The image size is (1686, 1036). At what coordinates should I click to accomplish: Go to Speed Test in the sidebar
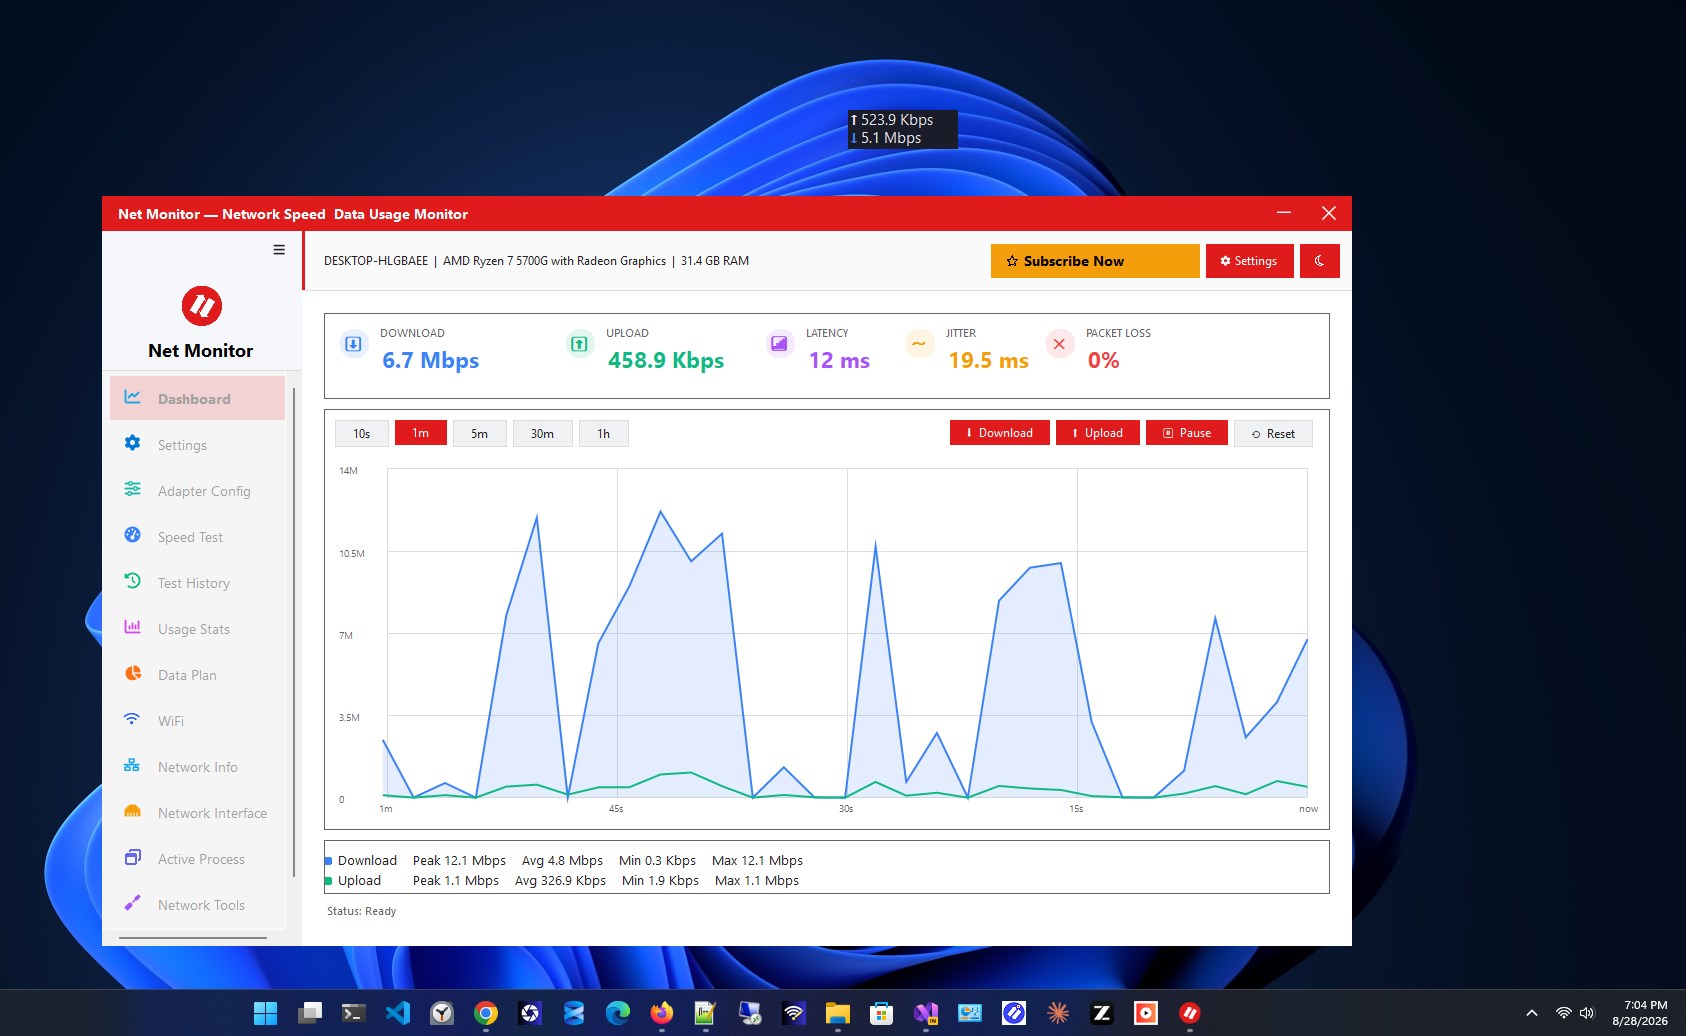coord(198,537)
